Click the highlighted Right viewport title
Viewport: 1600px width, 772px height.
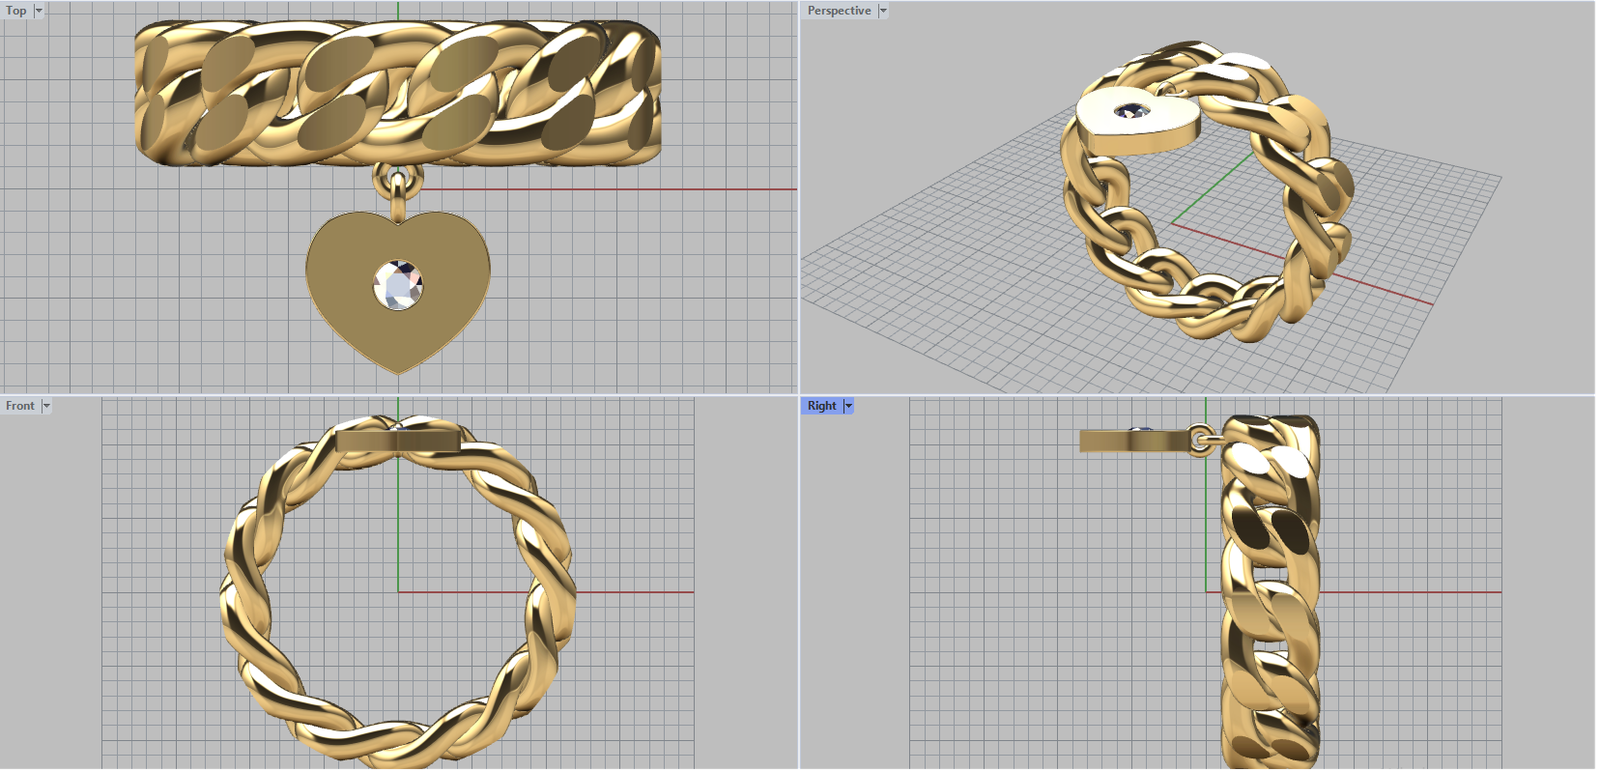pos(822,406)
